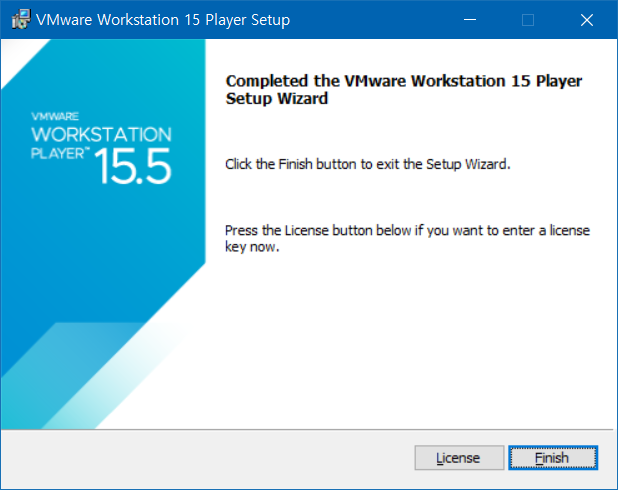Open the License key entry button
The image size is (618, 490).
click(x=459, y=458)
